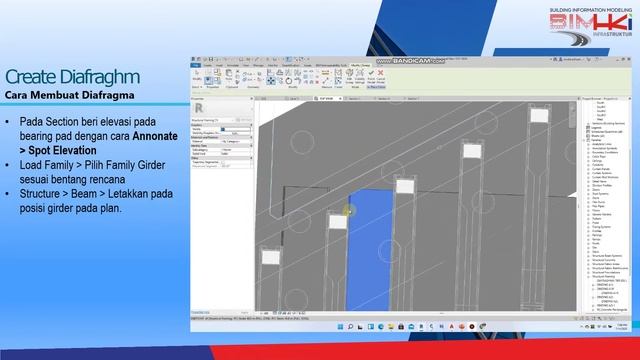Activate the highlighted Move tool
This screenshot has width=640, height=360.
click(x=271, y=81)
